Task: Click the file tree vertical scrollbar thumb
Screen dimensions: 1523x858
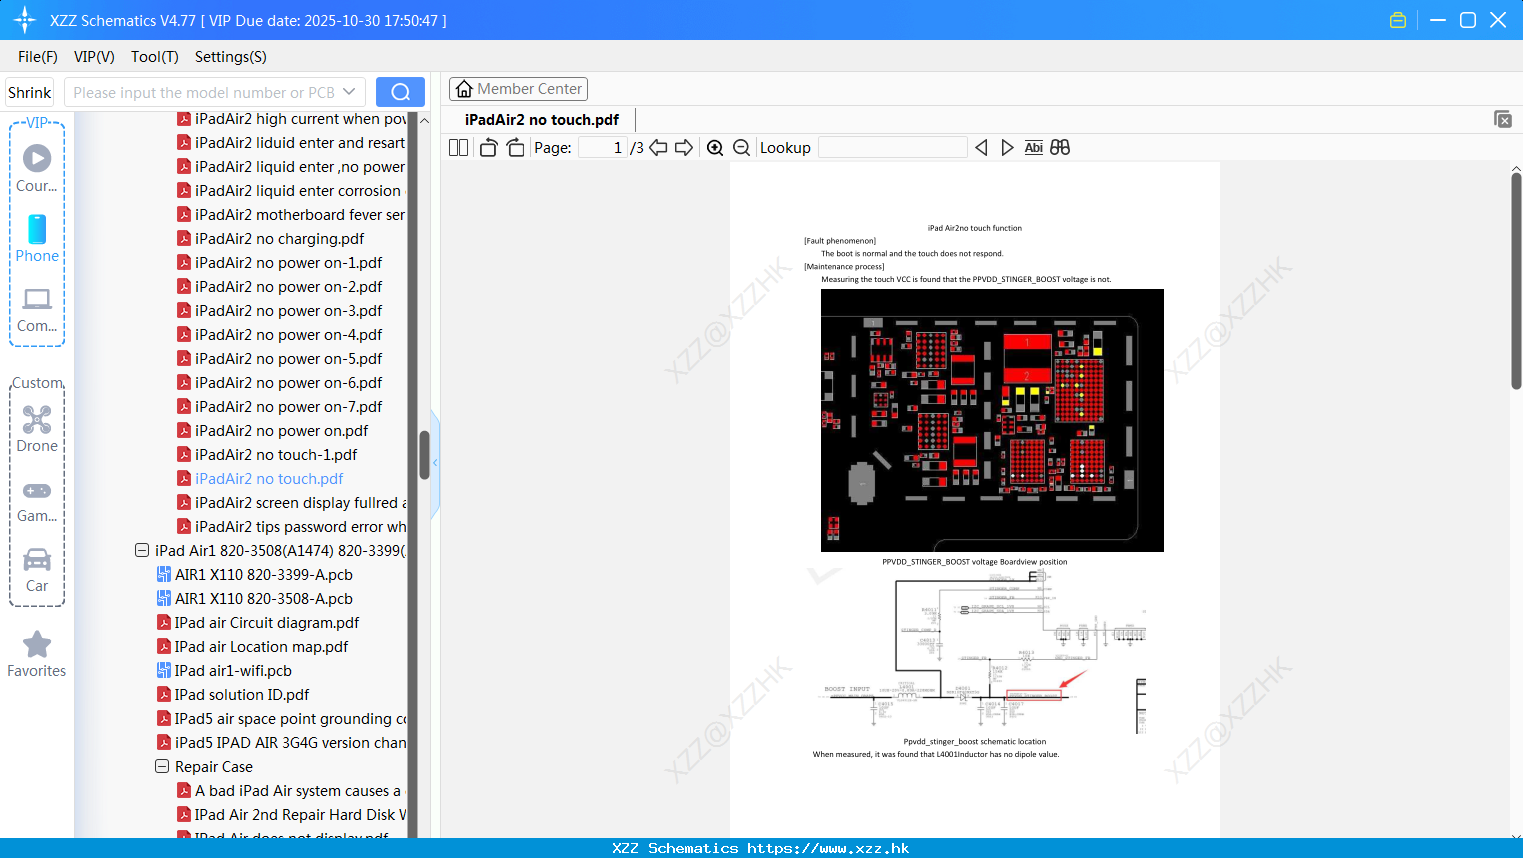Action: (x=424, y=454)
